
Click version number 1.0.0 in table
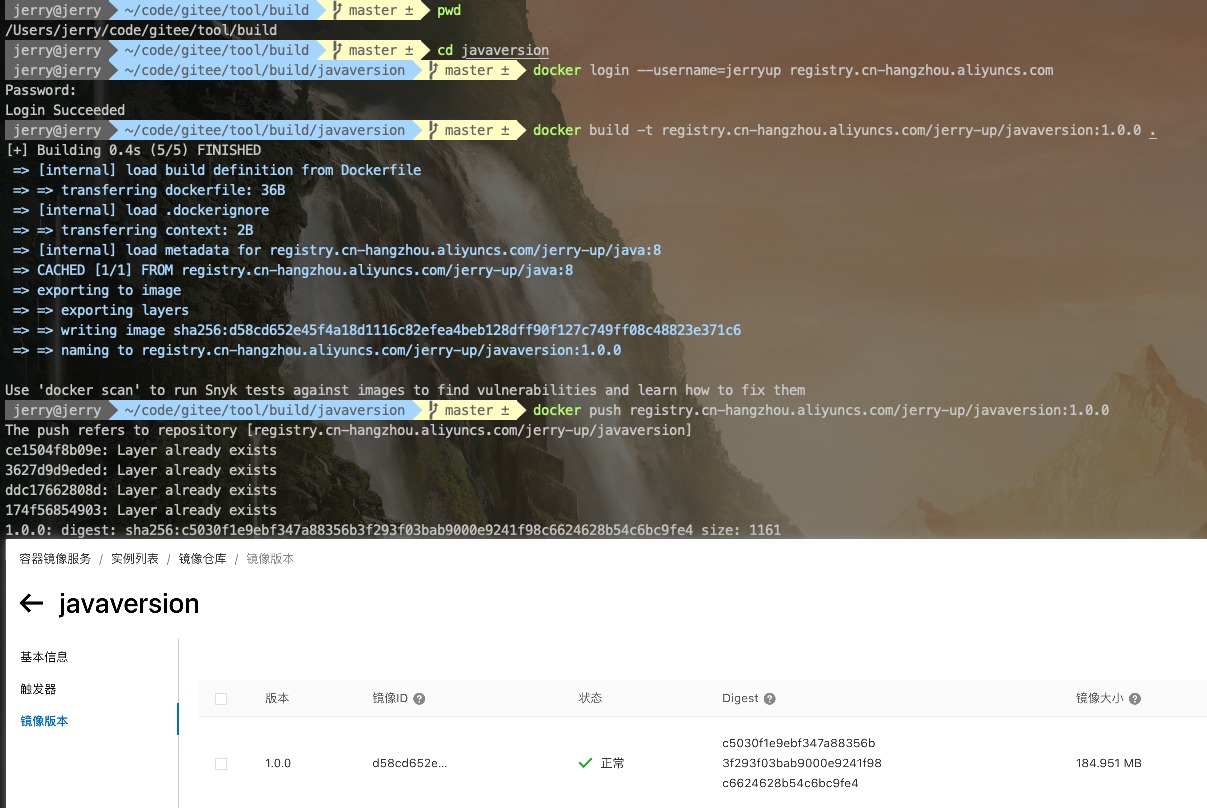click(278, 763)
